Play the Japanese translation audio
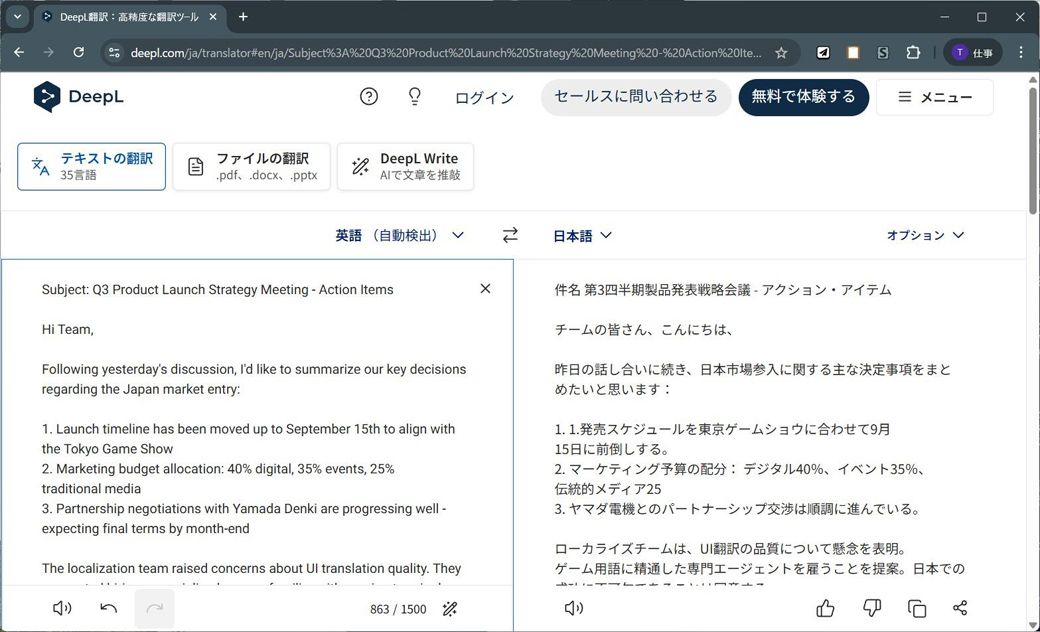Image resolution: width=1040 pixels, height=632 pixels. coord(574,608)
